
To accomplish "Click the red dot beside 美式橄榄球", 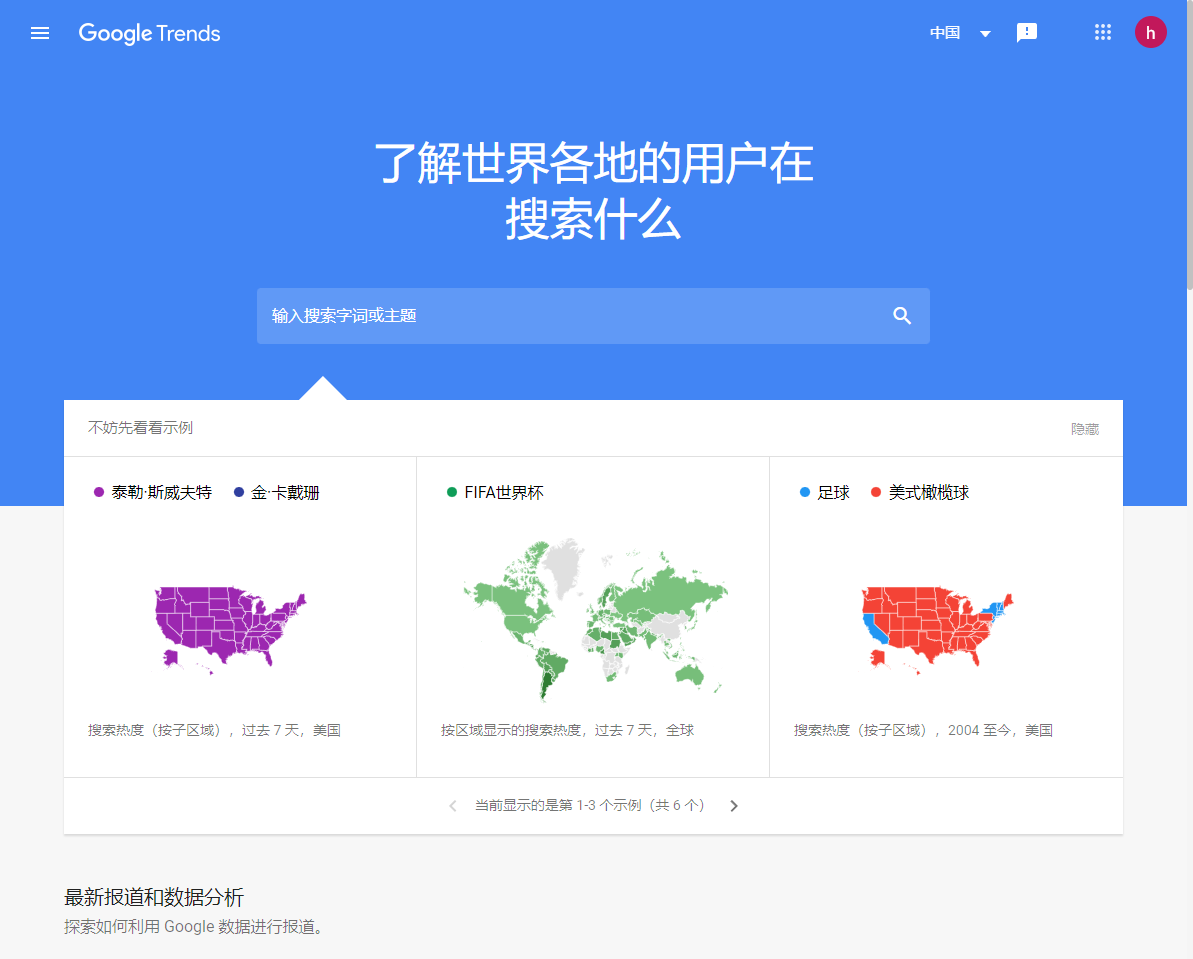I will tap(876, 492).
